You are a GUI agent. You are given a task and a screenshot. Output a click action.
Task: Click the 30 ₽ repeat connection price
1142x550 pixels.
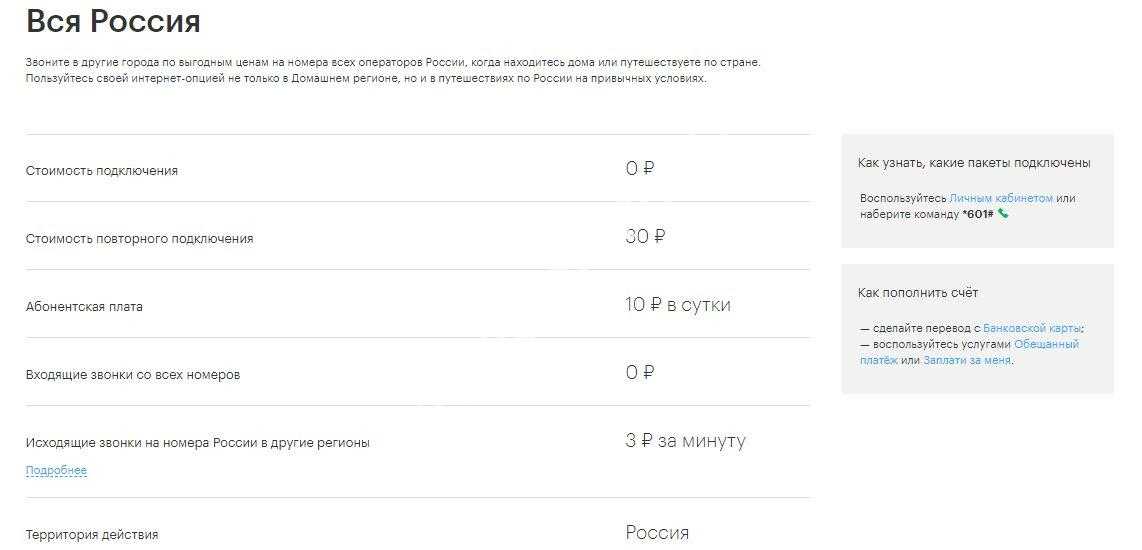645,237
